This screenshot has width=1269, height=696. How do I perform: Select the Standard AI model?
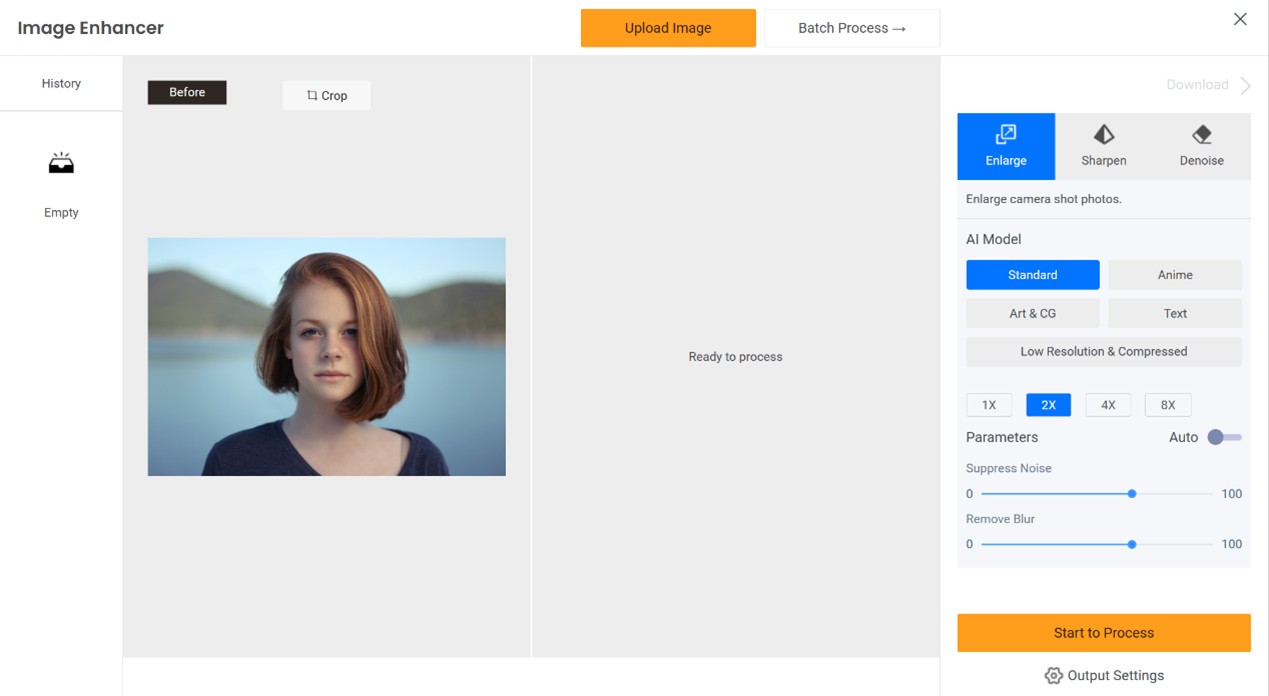(x=1033, y=275)
